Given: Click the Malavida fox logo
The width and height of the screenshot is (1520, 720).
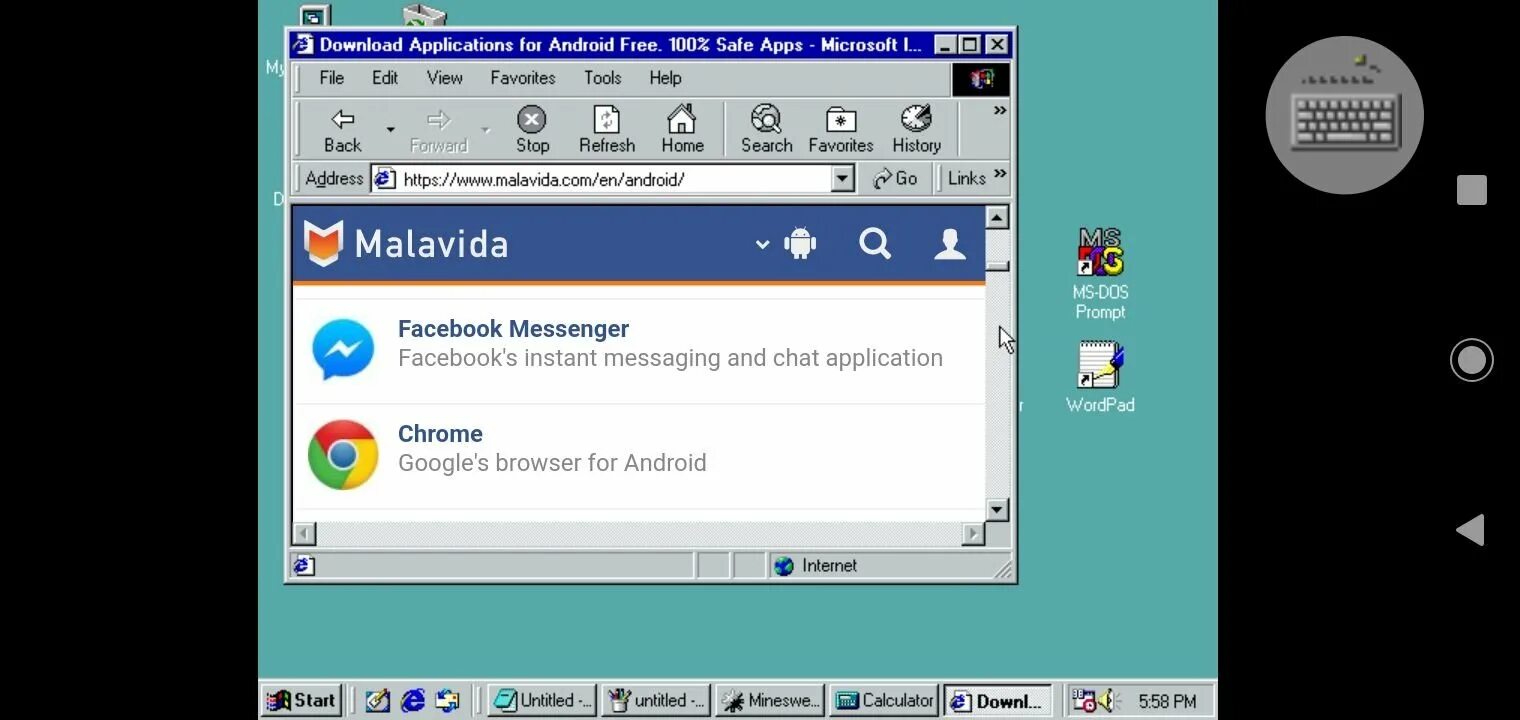Looking at the screenshot, I should coord(323,243).
